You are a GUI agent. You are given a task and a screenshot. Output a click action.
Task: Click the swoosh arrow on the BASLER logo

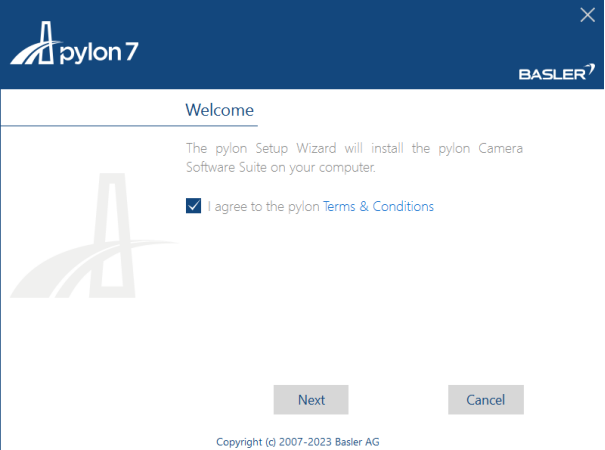590,69
